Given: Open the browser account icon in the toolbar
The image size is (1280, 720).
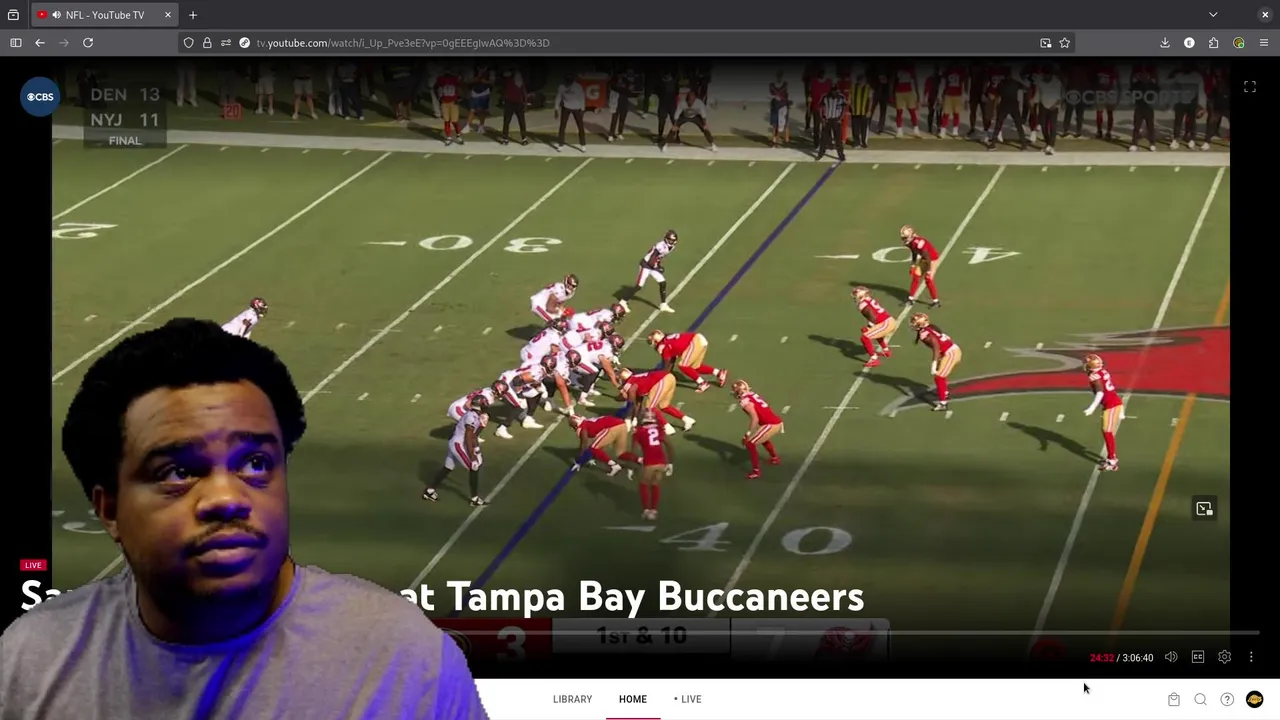Looking at the screenshot, I should 1189,43.
